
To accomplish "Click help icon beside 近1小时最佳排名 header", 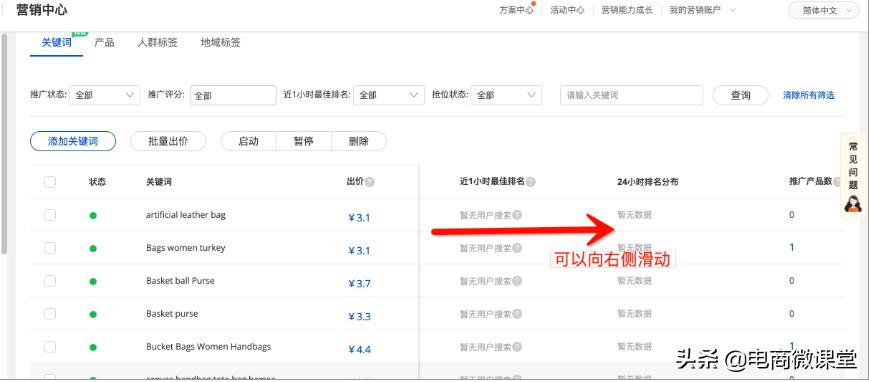I will (x=530, y=182).
